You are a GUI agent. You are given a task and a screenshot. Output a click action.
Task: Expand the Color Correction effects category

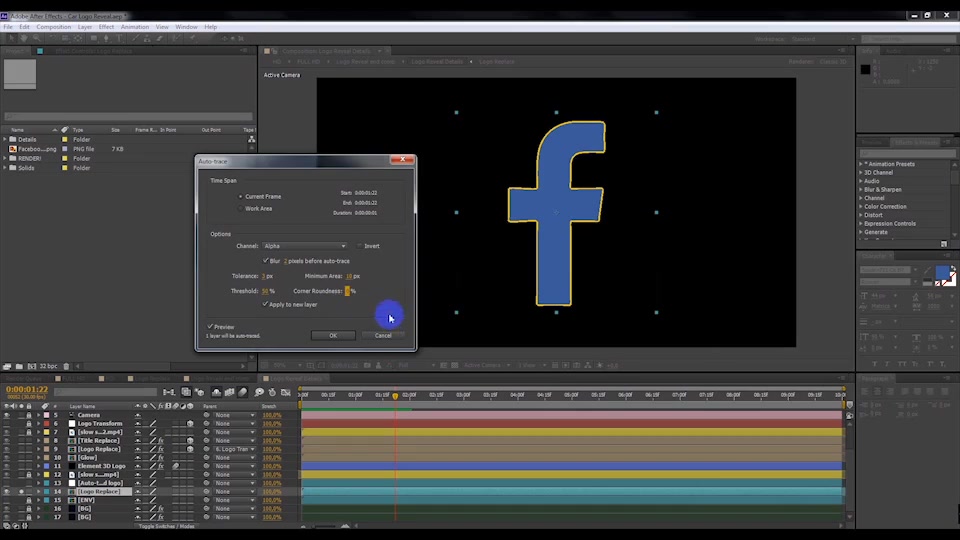click(861, 207)
